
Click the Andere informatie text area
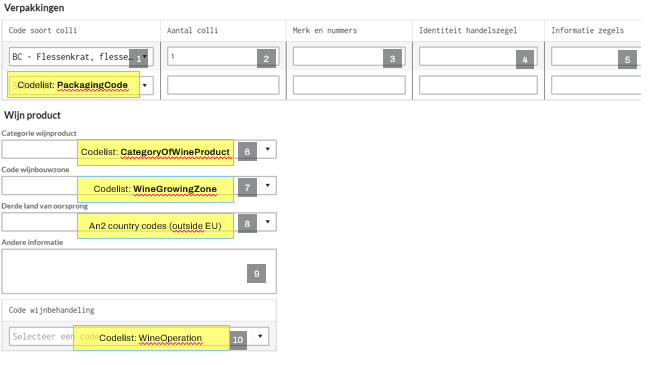coord(139,271)
